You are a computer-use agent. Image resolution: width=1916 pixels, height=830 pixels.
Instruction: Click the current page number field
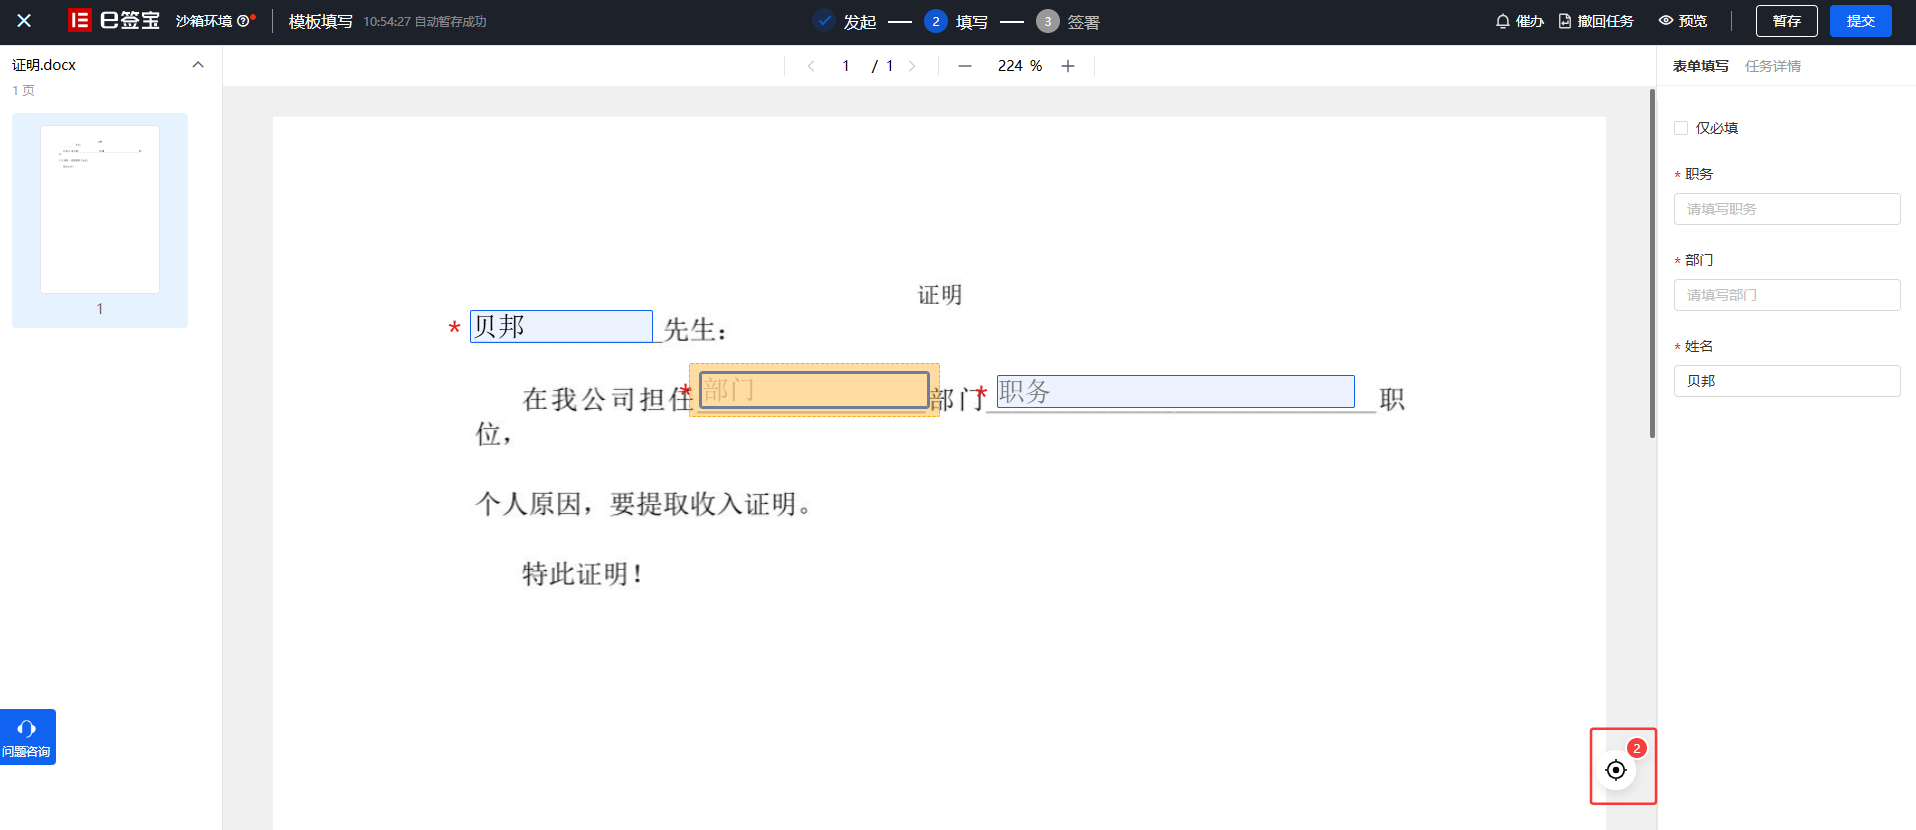coord(846,66)
